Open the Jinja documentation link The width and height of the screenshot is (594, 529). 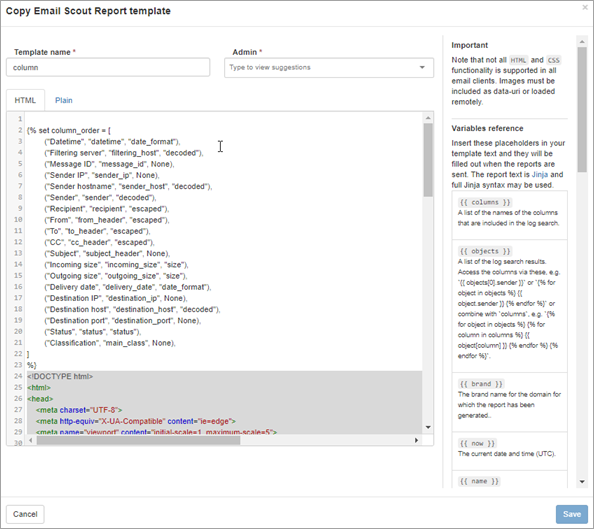pyautogui.click(x=539, y=175)
